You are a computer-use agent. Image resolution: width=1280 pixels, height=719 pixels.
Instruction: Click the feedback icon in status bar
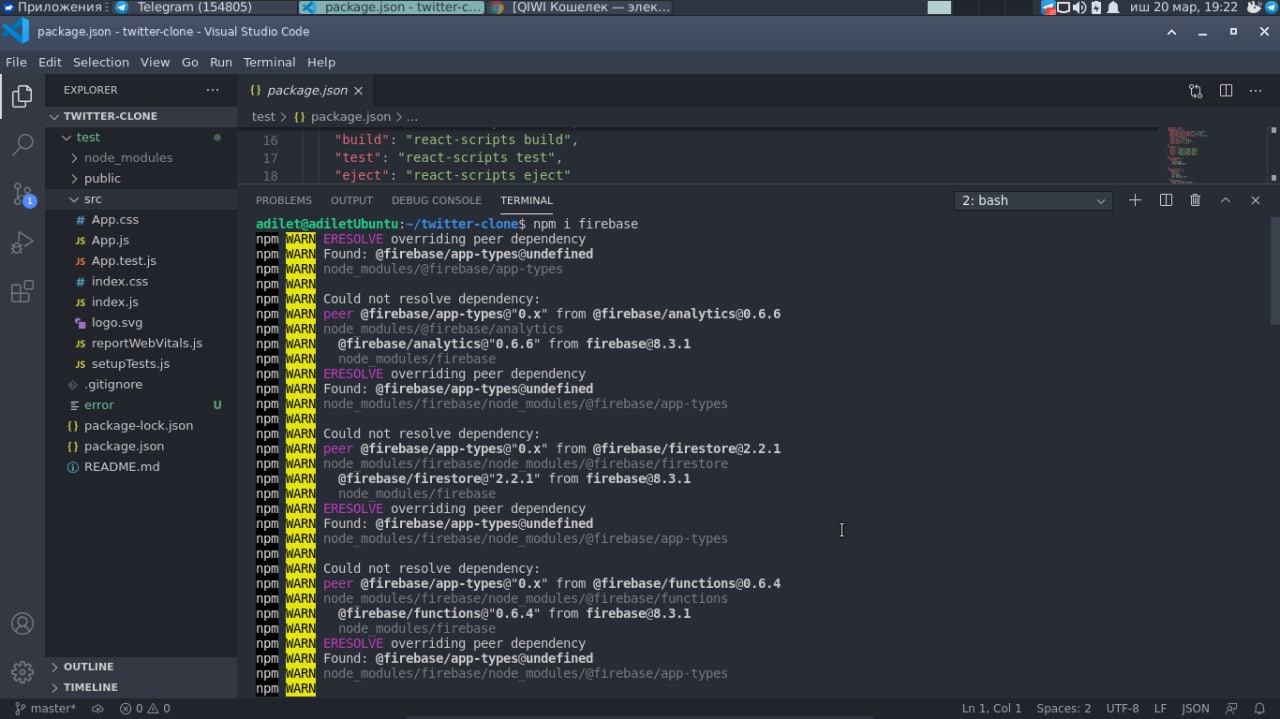point(1232,708)
